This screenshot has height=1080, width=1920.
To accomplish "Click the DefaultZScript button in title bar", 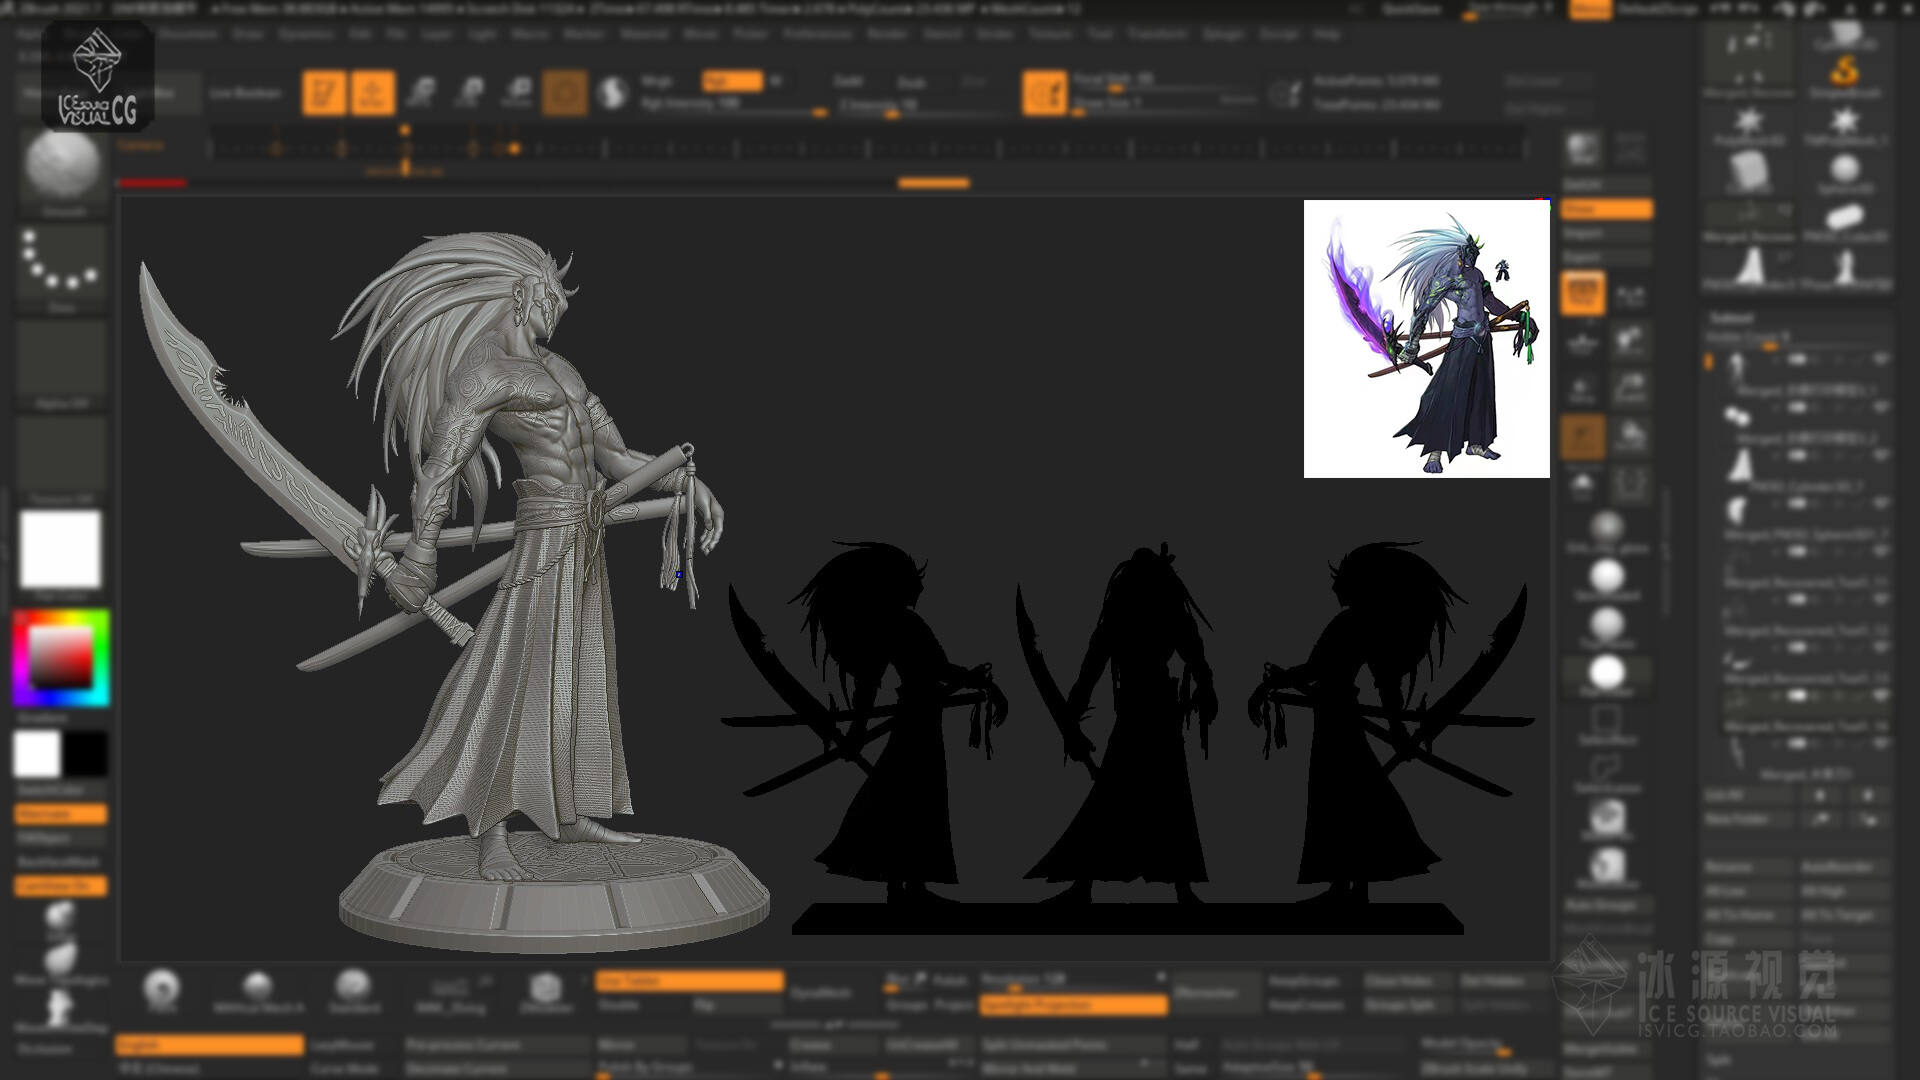I will [1657, 9].
